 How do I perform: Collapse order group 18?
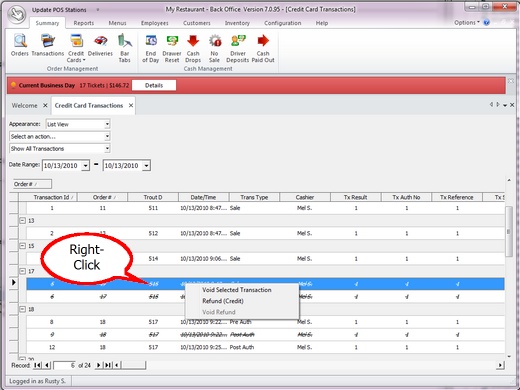click(x=22, y=309)
